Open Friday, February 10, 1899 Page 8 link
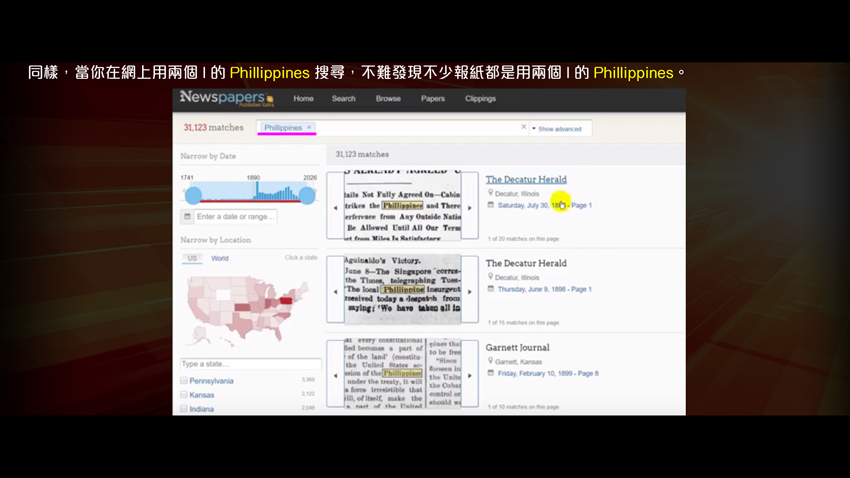Image resolution: width=850 pixels, height=478 pixels. click(548, 373)
